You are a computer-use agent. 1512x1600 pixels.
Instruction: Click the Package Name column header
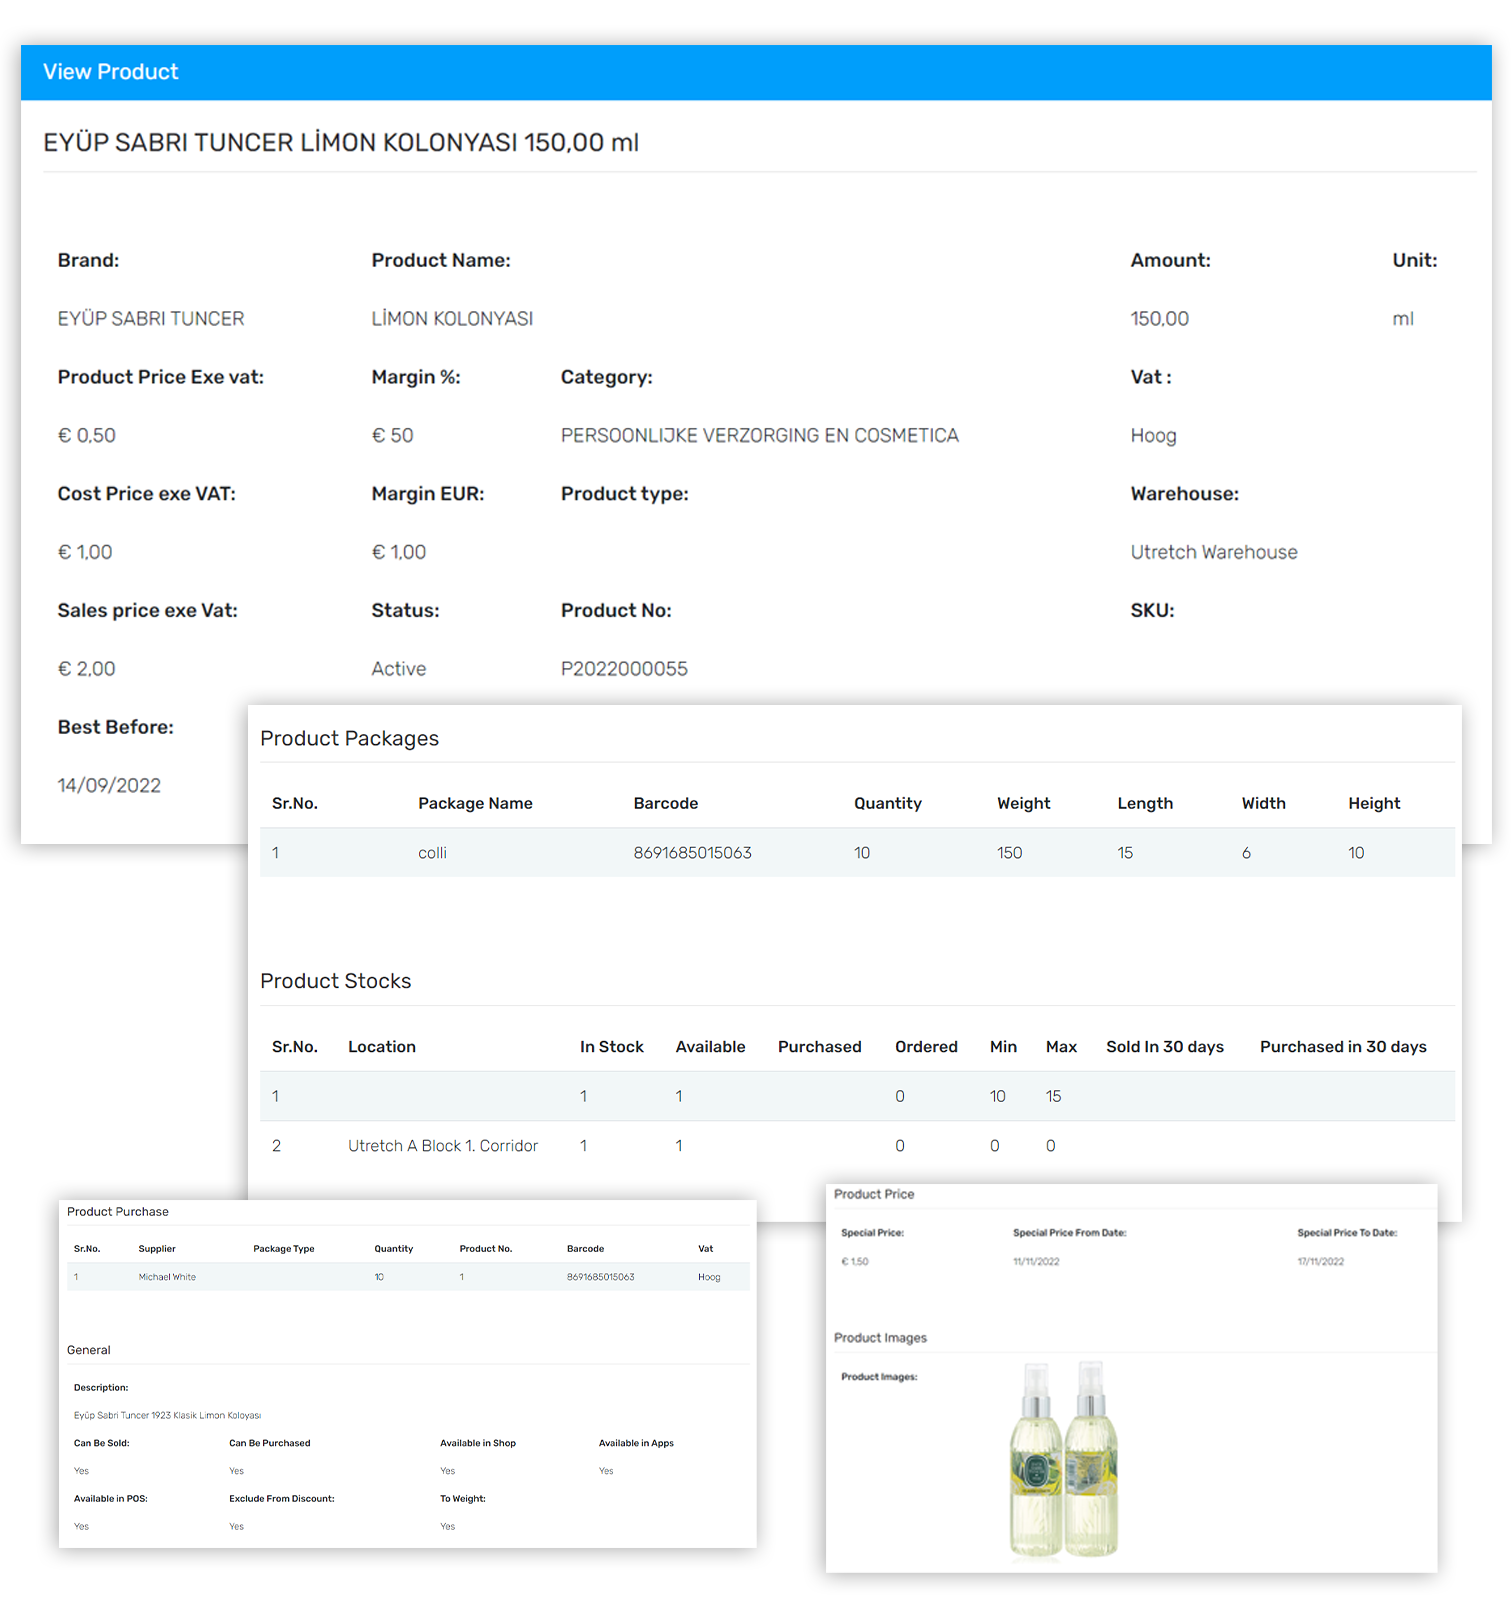click(475, 804)
